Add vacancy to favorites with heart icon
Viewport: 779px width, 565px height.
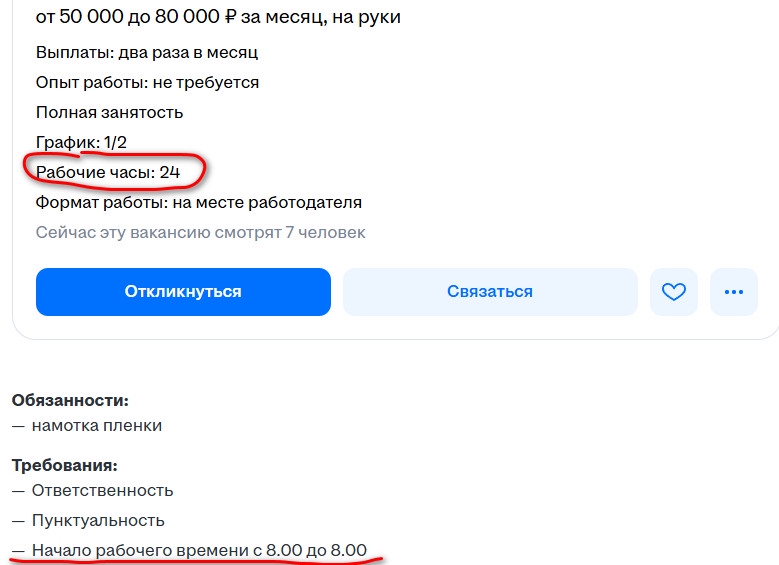[674, 292]
